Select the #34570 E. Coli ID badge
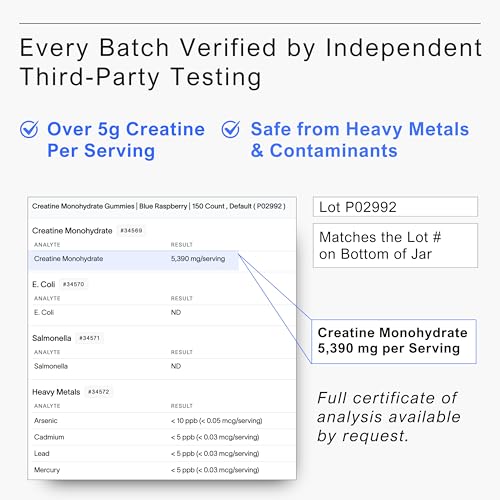This screenshot has height=500, width=500. (74, 284)
